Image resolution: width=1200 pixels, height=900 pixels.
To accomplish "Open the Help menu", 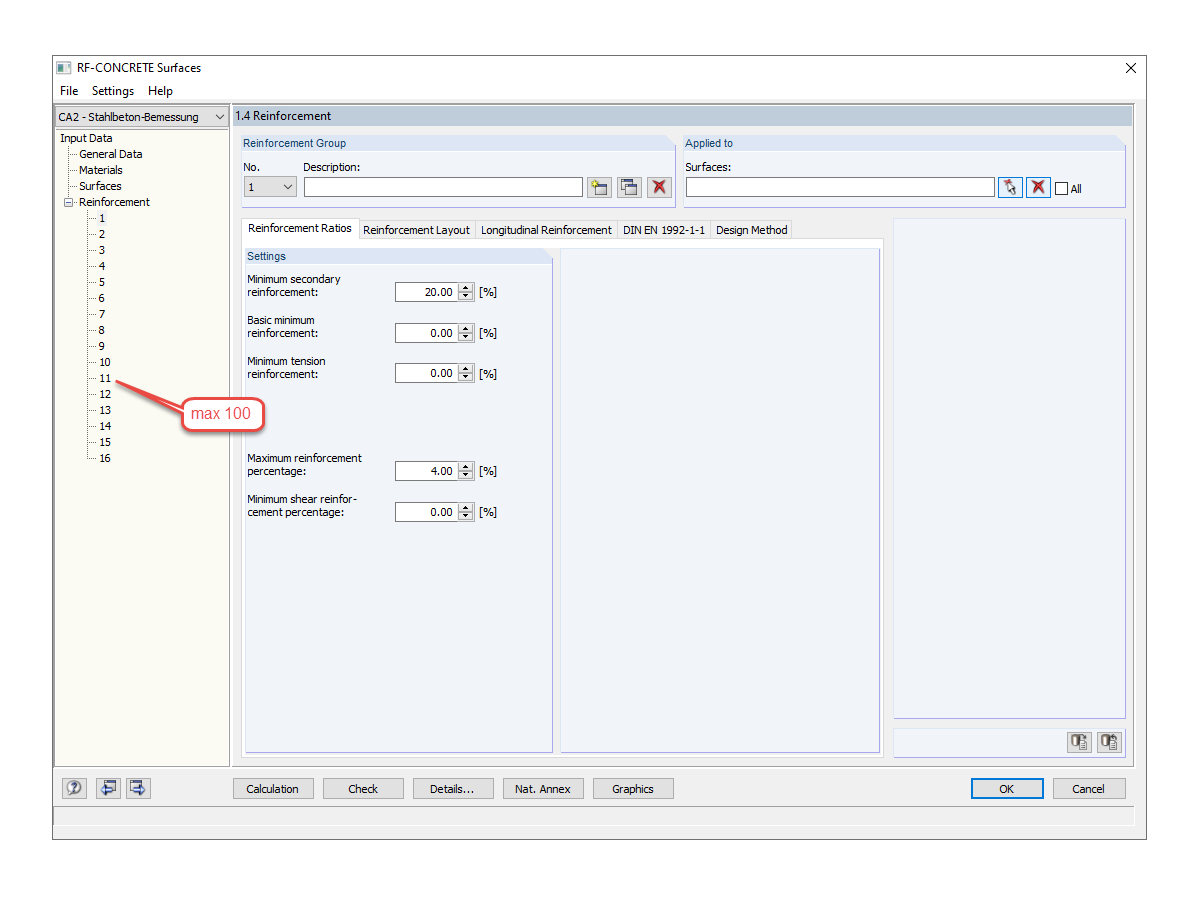I will click(160, 91).
